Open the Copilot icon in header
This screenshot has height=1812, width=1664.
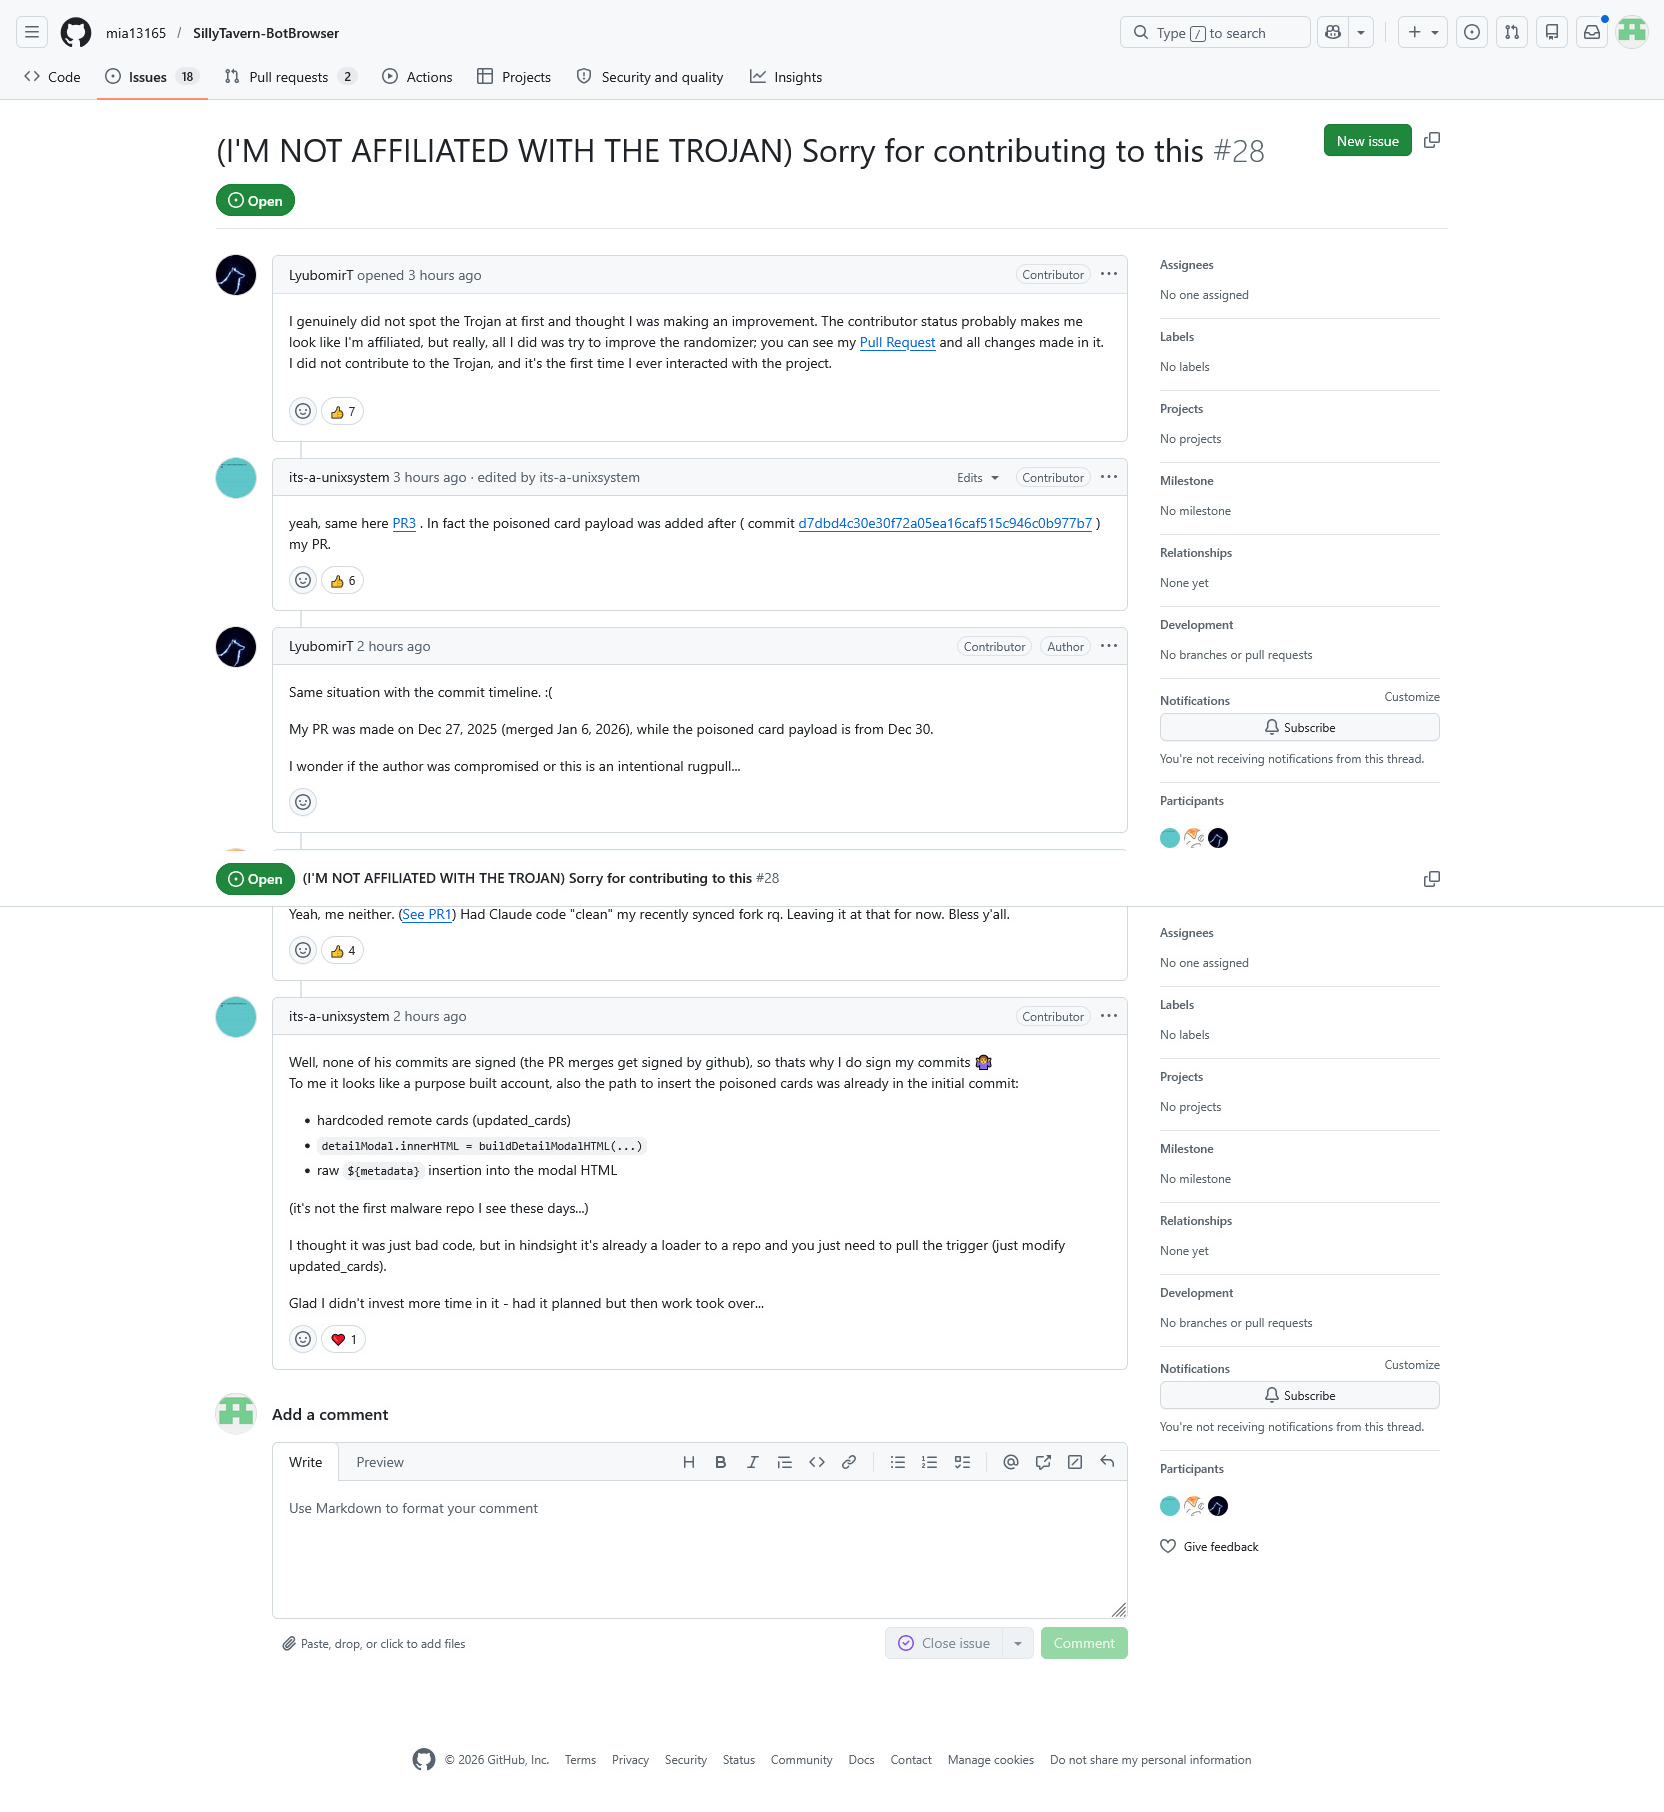pos(1333,32)
